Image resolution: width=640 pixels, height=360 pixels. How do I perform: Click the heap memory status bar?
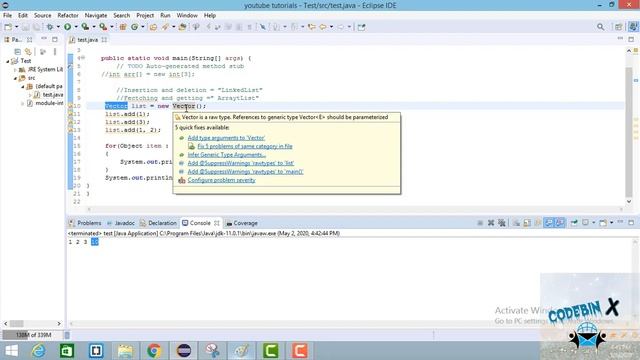33,335
